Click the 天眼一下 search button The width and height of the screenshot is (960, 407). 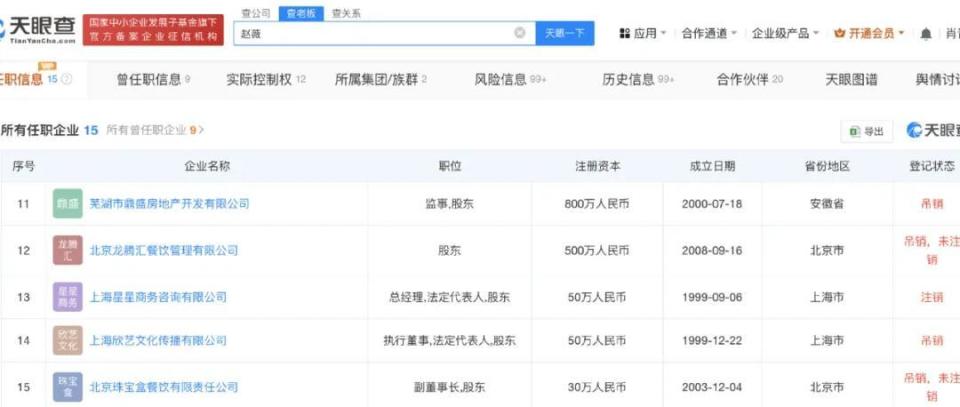[x=564, y=33]
